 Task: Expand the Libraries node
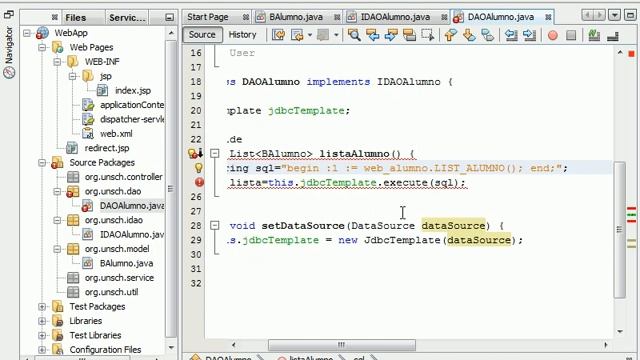(42, 321)
